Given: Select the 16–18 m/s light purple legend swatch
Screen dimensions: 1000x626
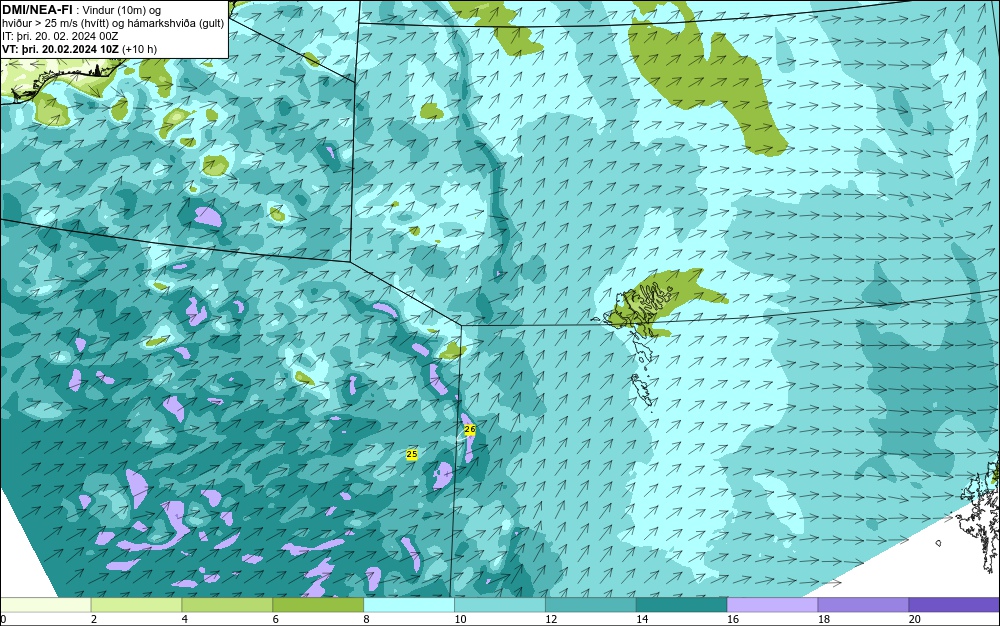Looking at the screenshot, I should point(773,605).
